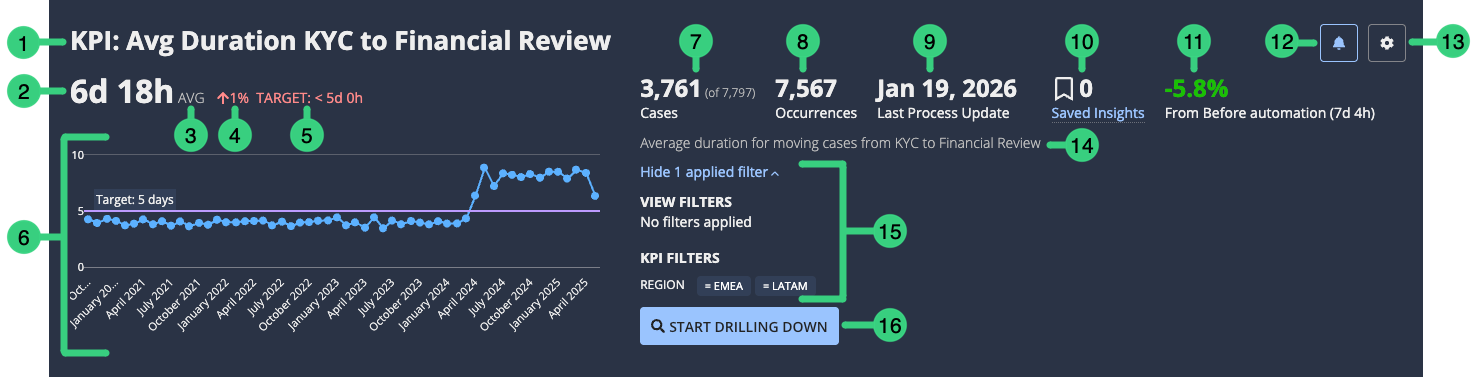The height and width of the screenshot is (377, 1474).
Task: Click the 'Jan 19, 2026' last update date
Action: pos(947,89)
